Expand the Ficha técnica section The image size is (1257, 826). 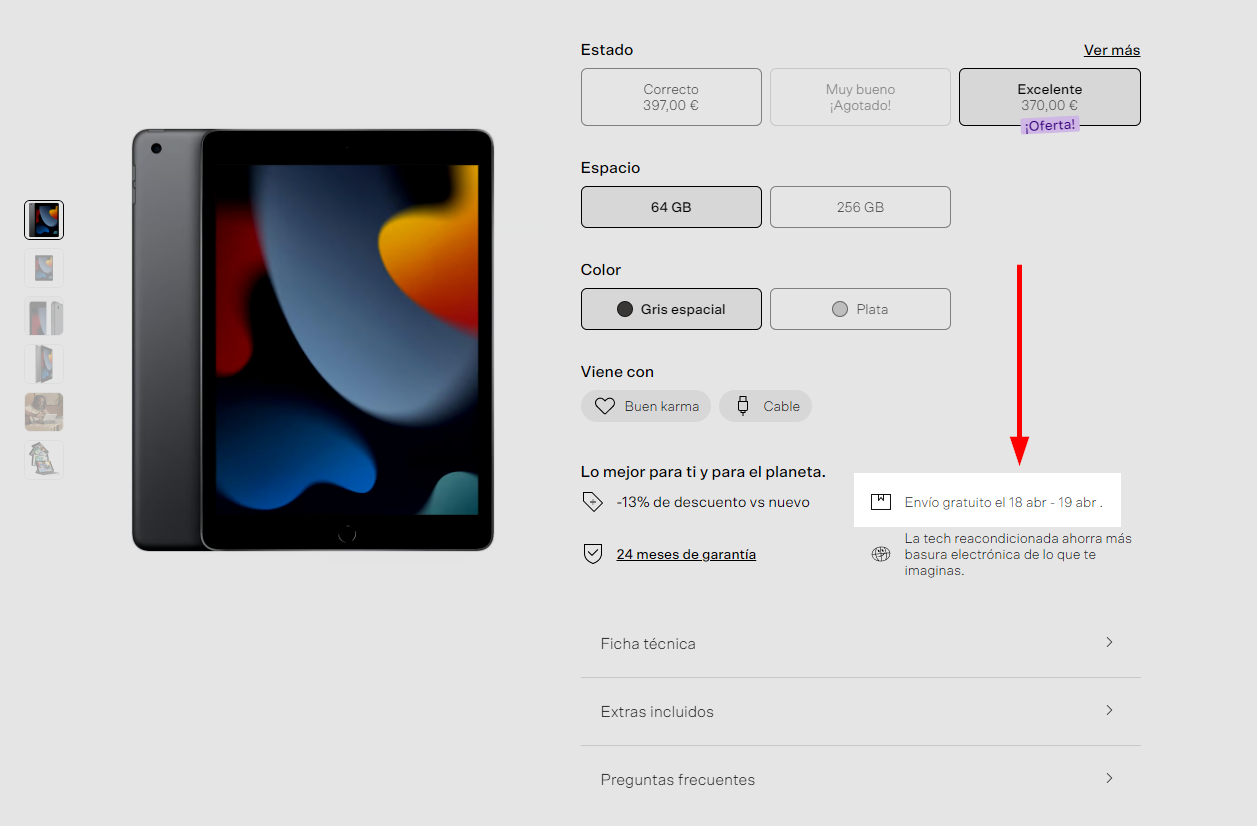[x=860, y=643]
